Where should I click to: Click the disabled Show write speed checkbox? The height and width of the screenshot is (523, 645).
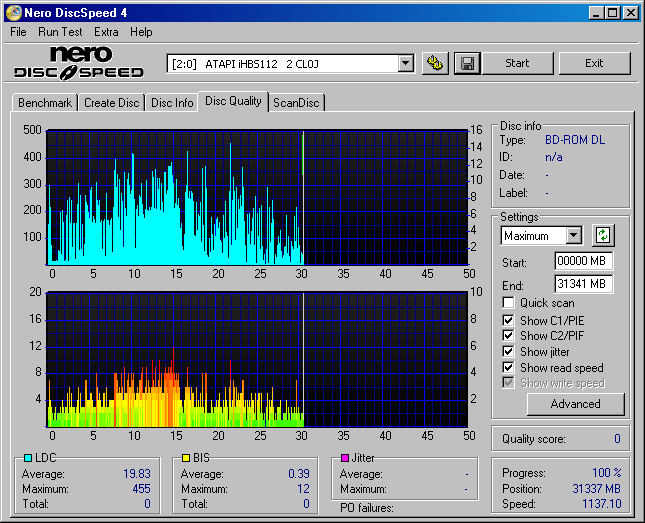pos(508,383)
